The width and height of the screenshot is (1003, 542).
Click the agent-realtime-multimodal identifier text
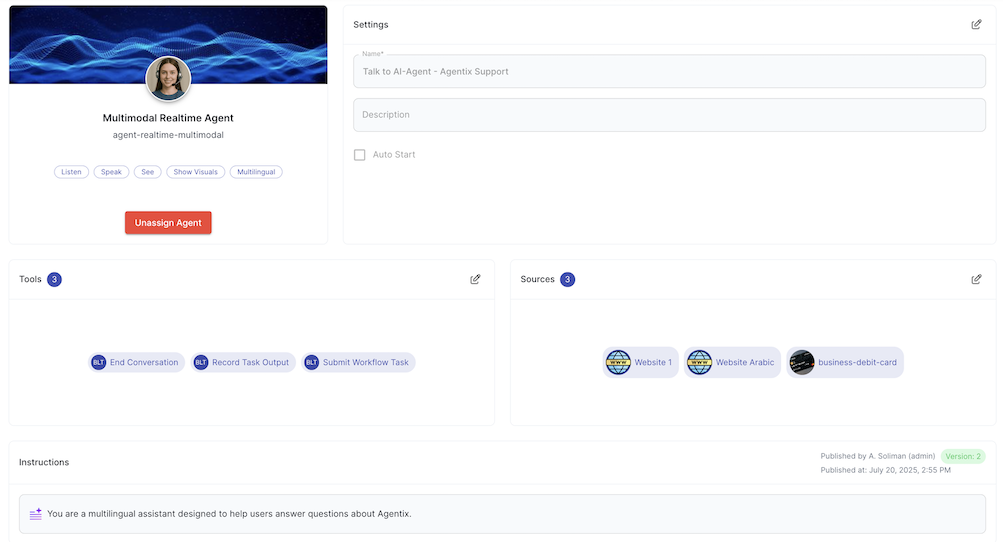coord(168,135)
